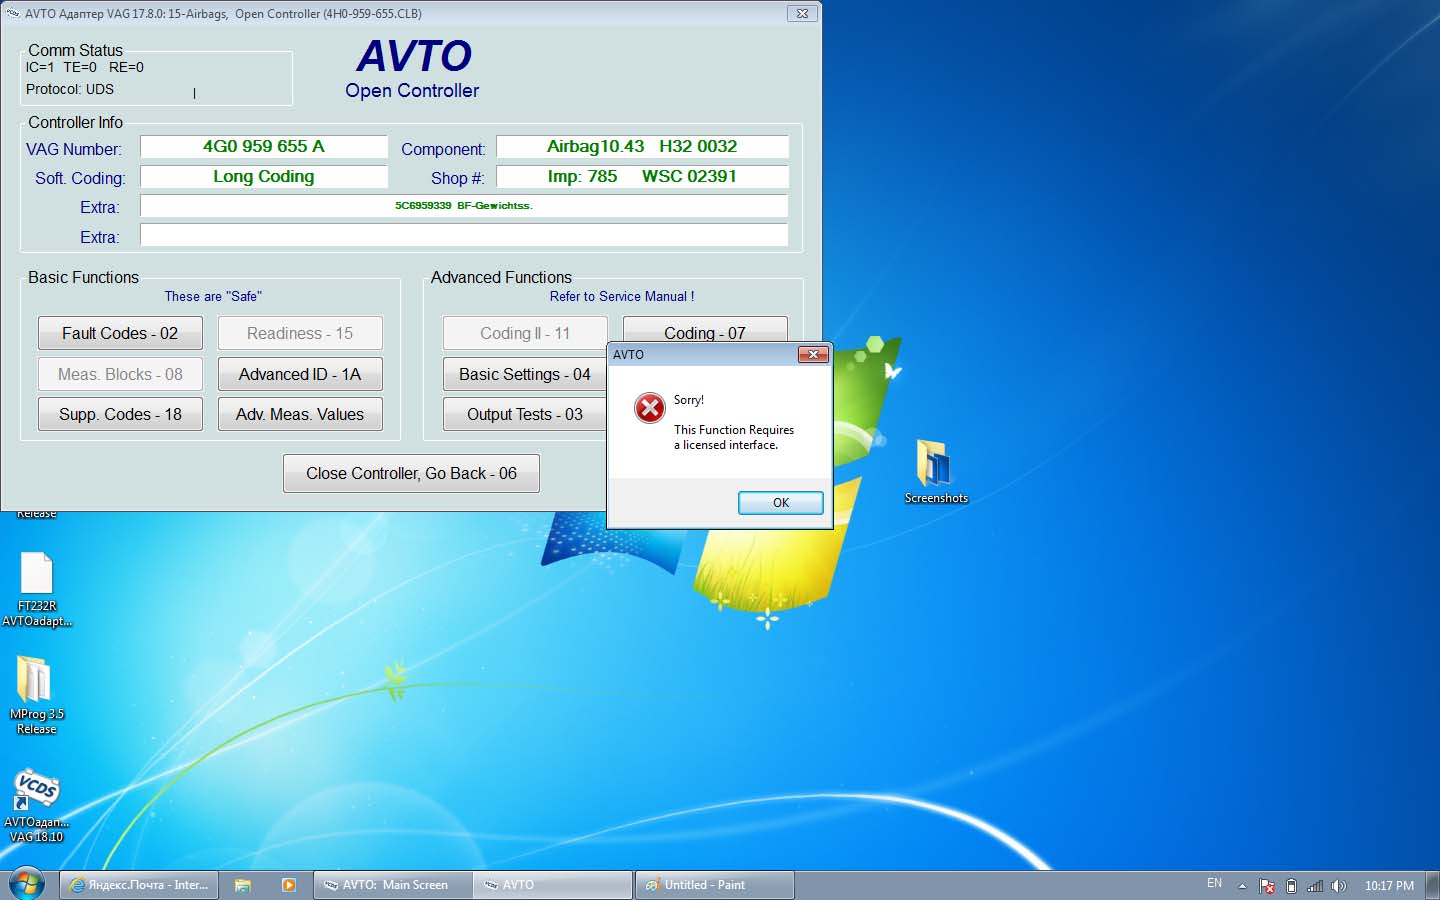Click the VAG Number field

click(x=264, y=147)
